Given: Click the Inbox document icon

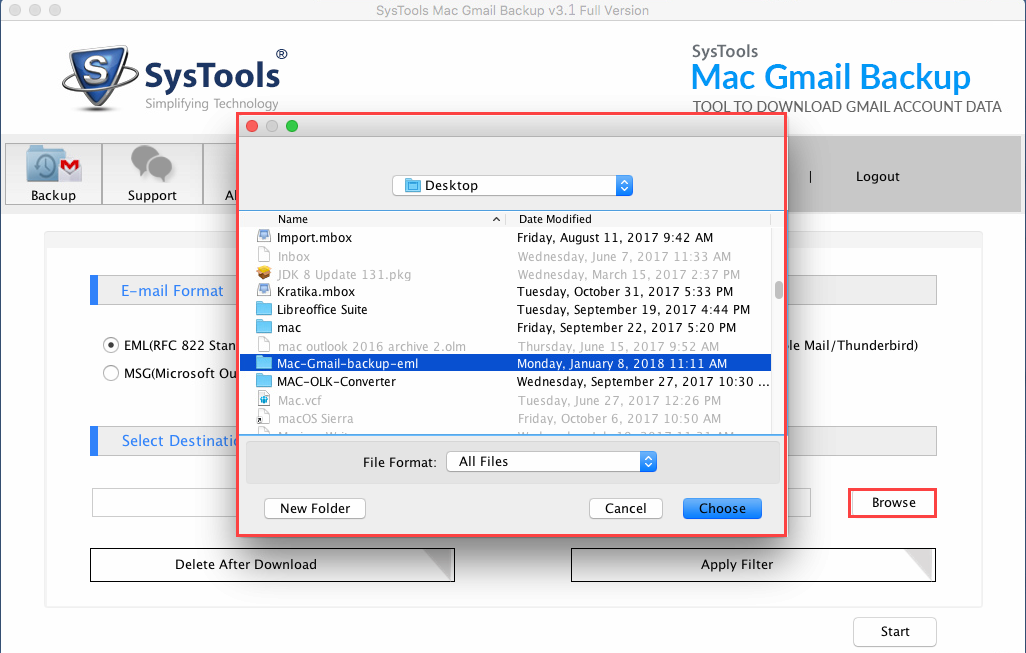Looking at the screenshot, I should pyautogui.click(x=264, y=255).
